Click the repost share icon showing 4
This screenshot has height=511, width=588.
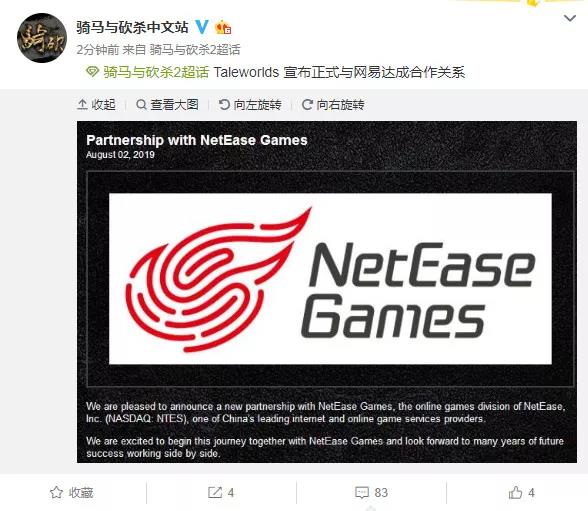point(221,492)
